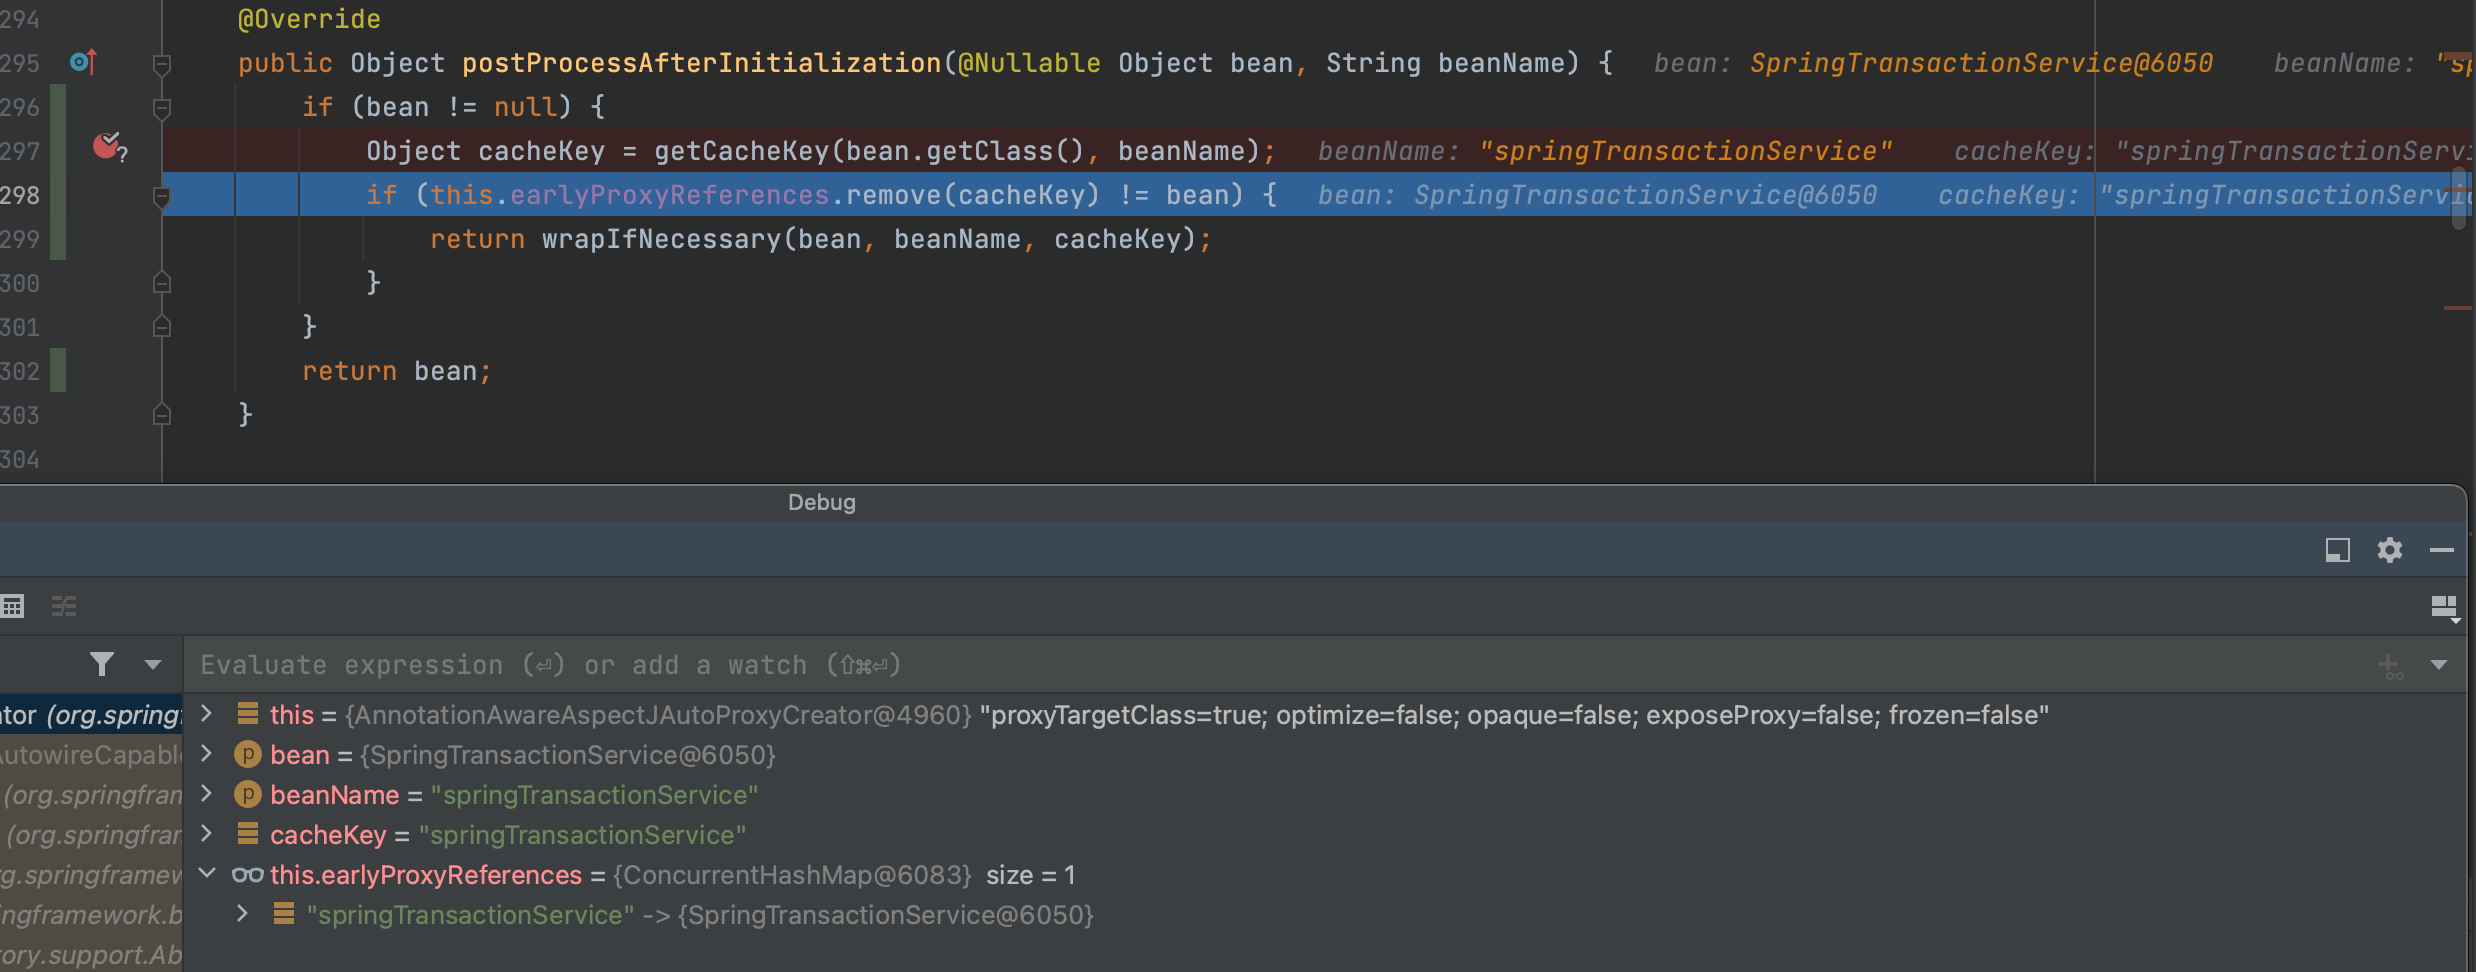
Task: Click the conditional breakpoint on line 297
Action: pyautogui.click(x=107, y=148)
